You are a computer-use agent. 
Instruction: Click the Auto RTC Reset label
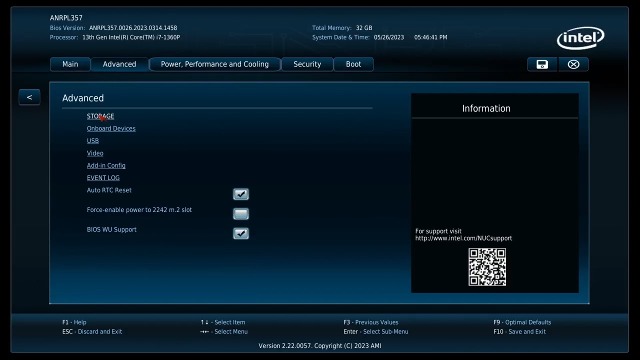pyautogui.click(x=109, y=190)
